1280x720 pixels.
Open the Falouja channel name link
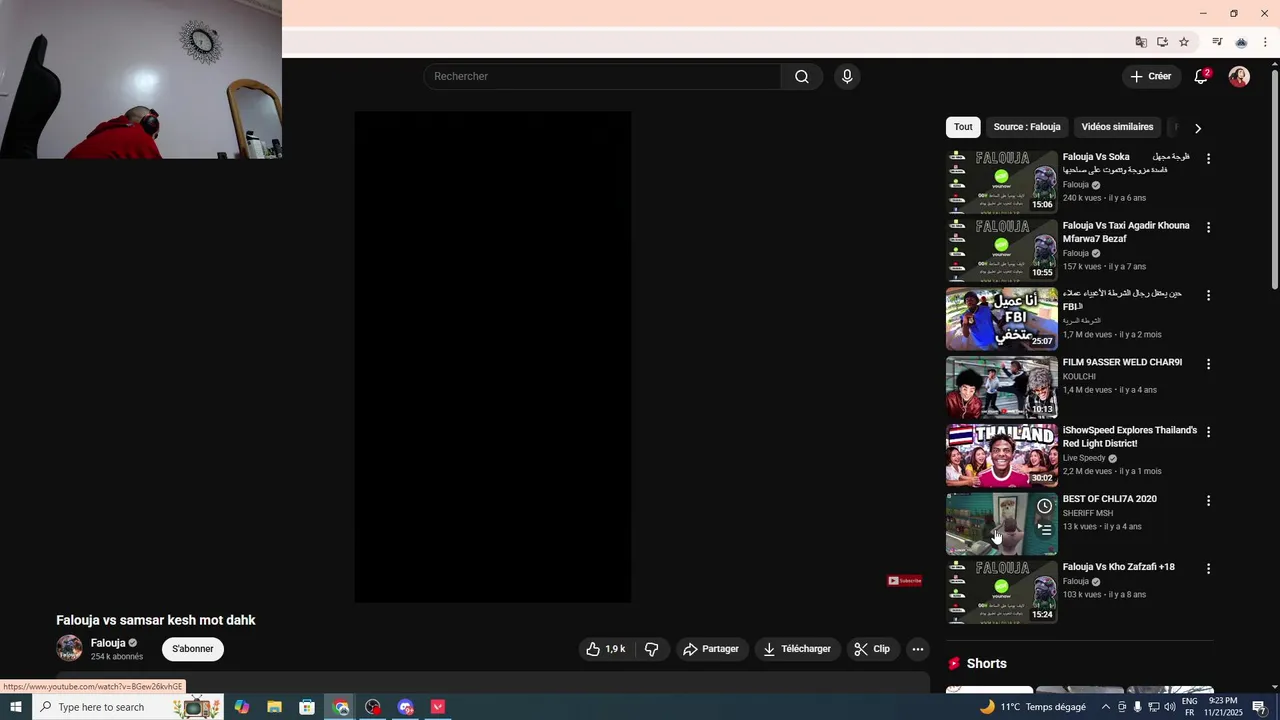click(108, 643)
